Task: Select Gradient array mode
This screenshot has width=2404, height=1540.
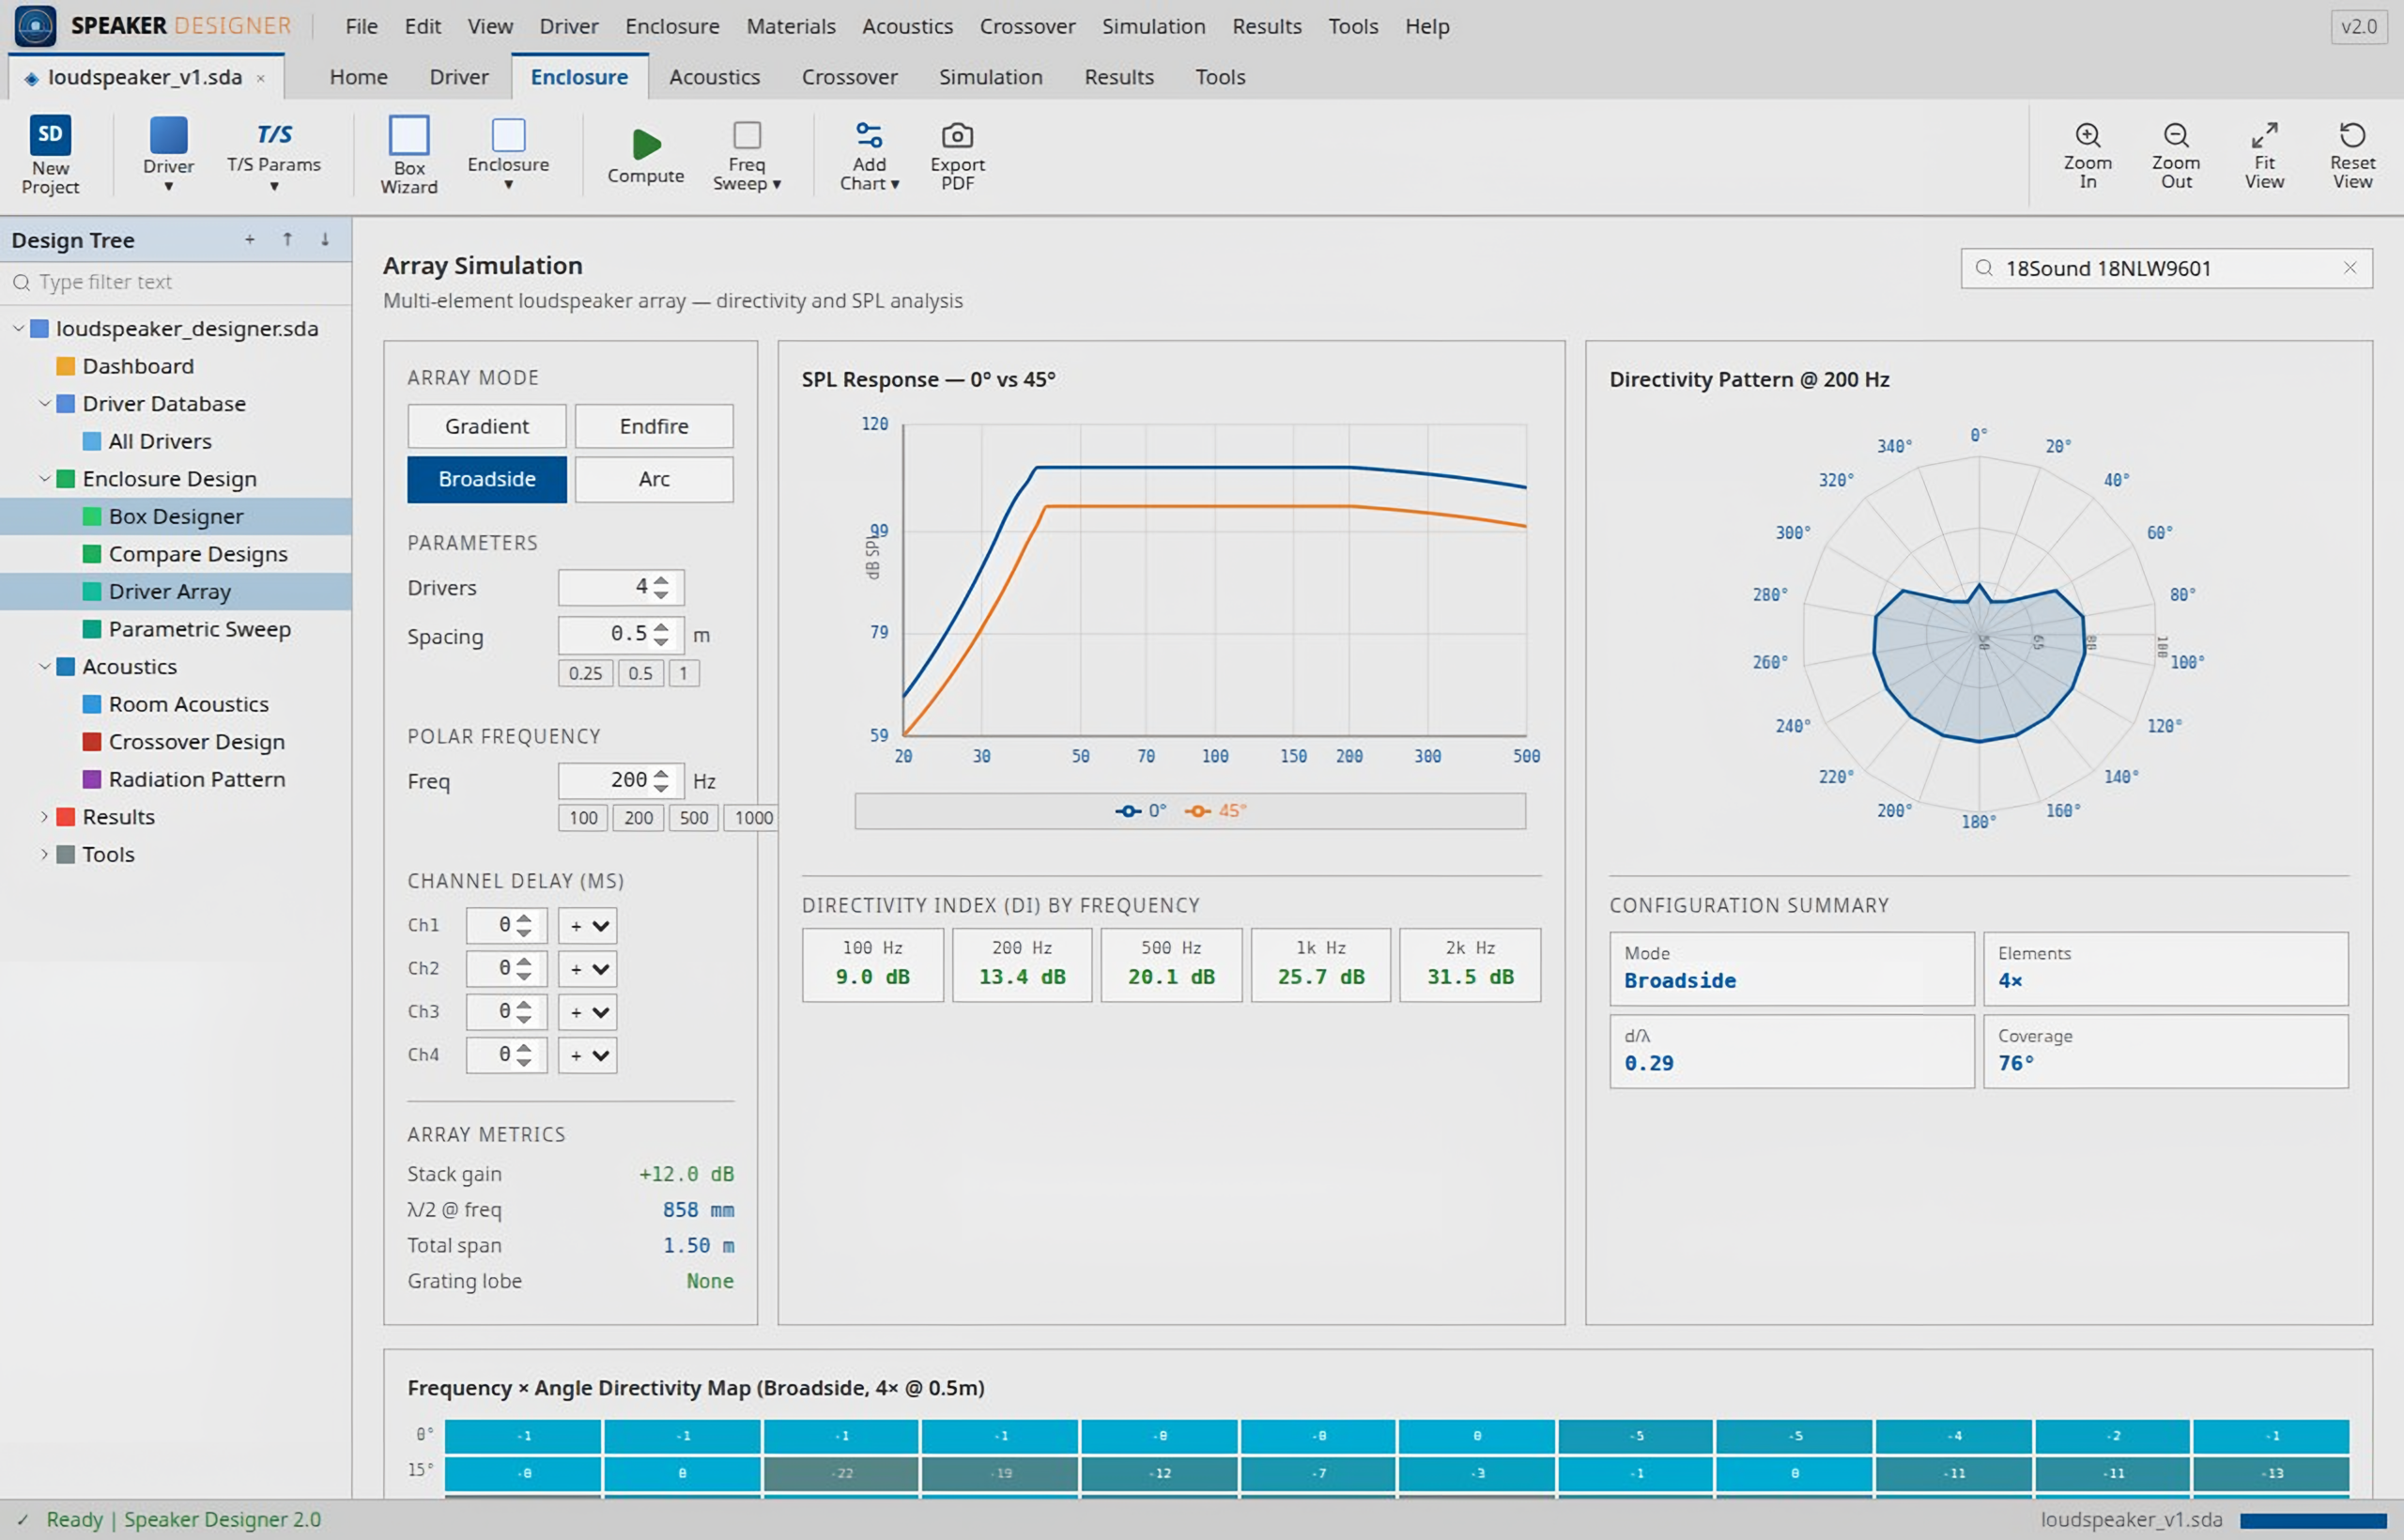Action: (x=487, y=426)
